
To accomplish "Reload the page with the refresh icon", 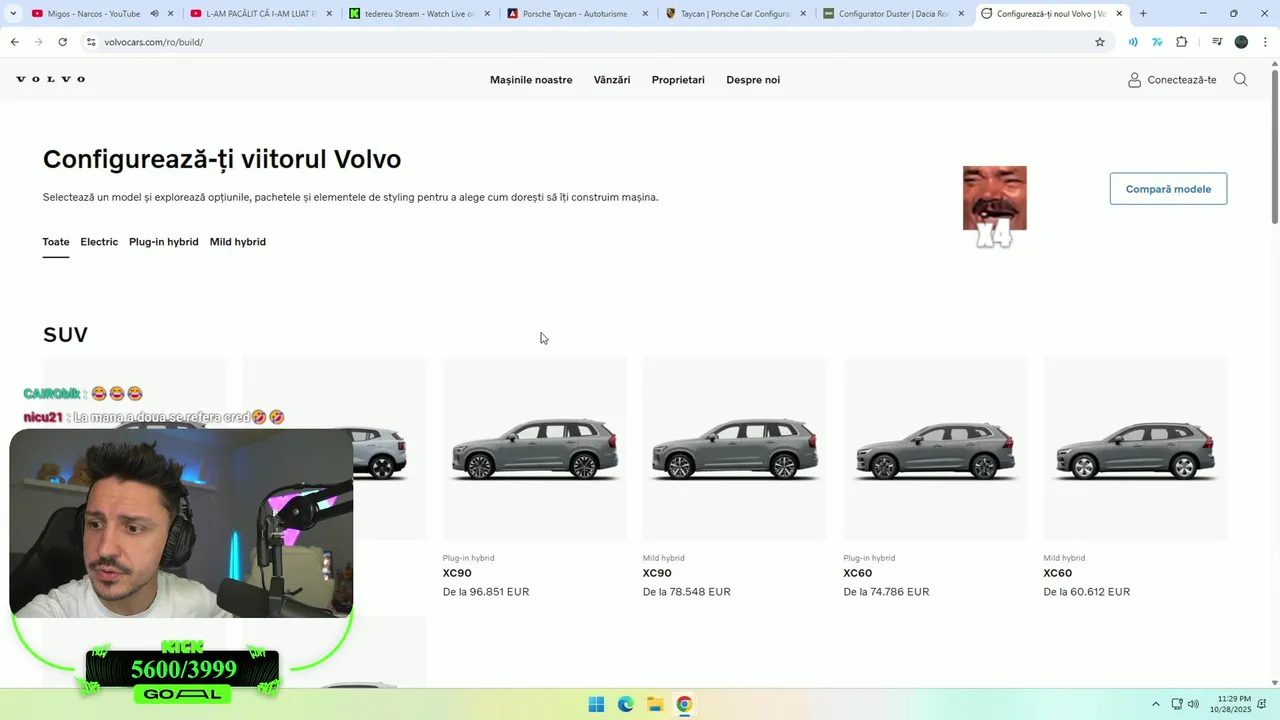I will pos(62,42).
